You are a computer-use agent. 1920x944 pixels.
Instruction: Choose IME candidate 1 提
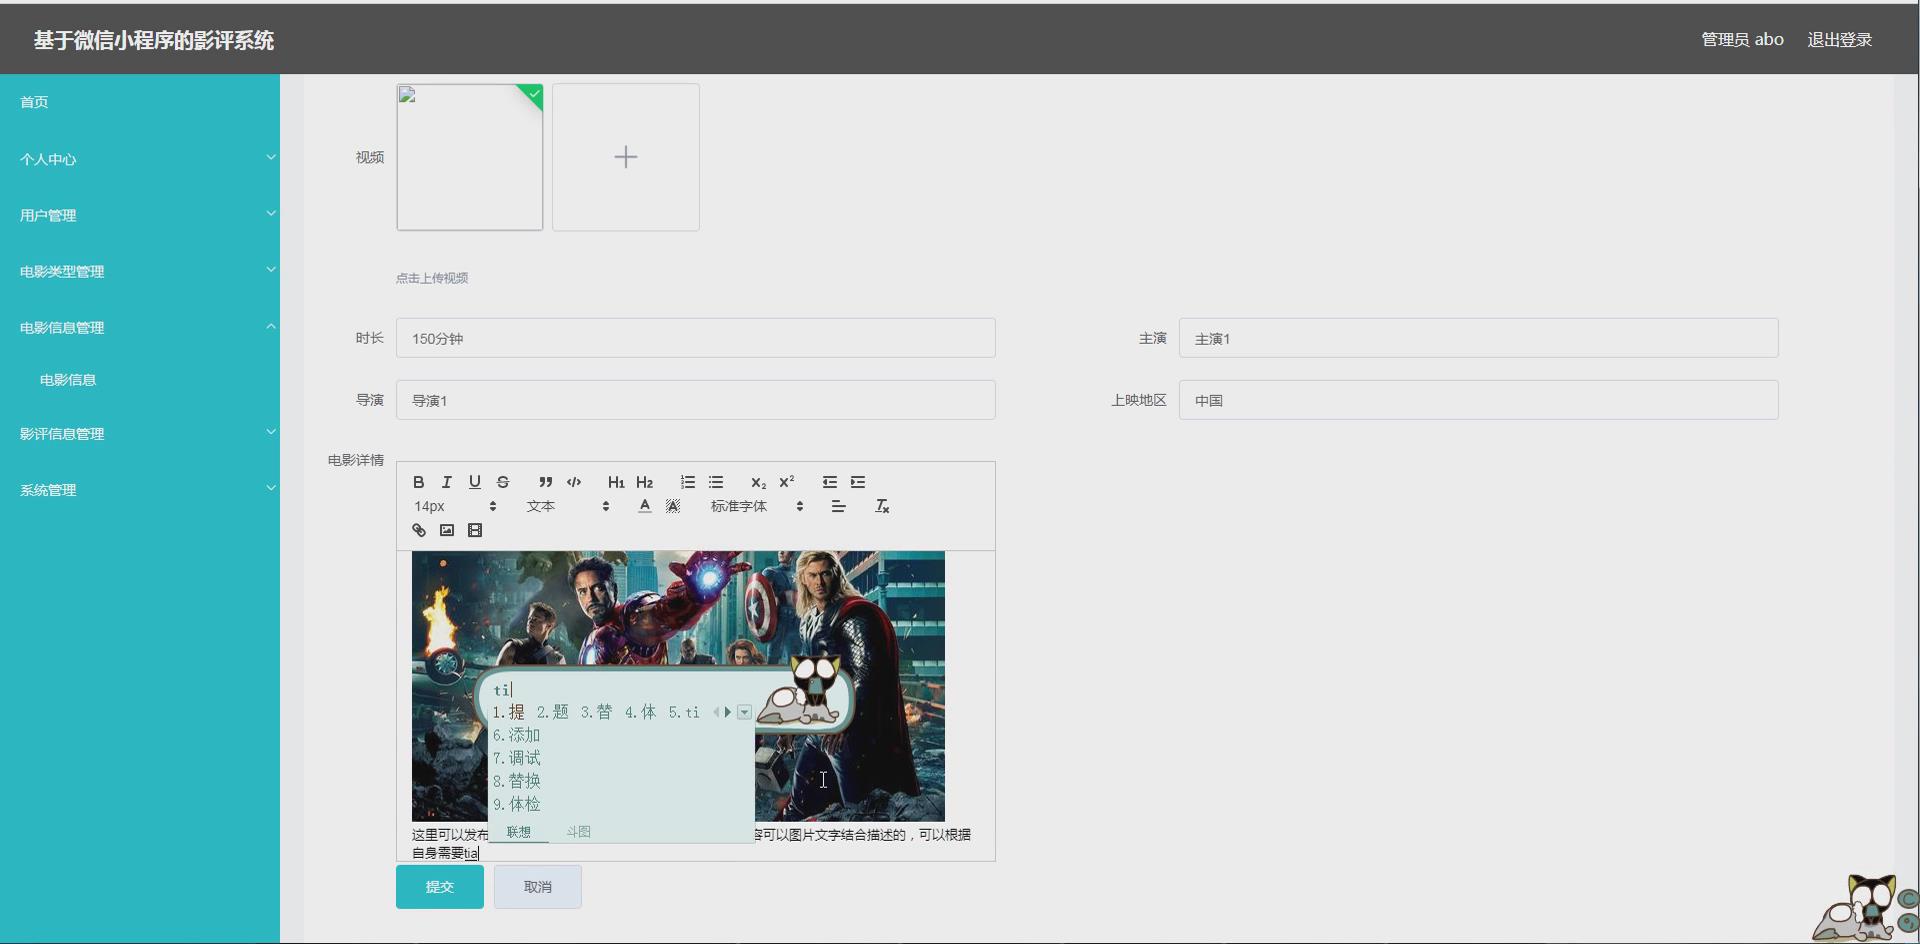509,712
